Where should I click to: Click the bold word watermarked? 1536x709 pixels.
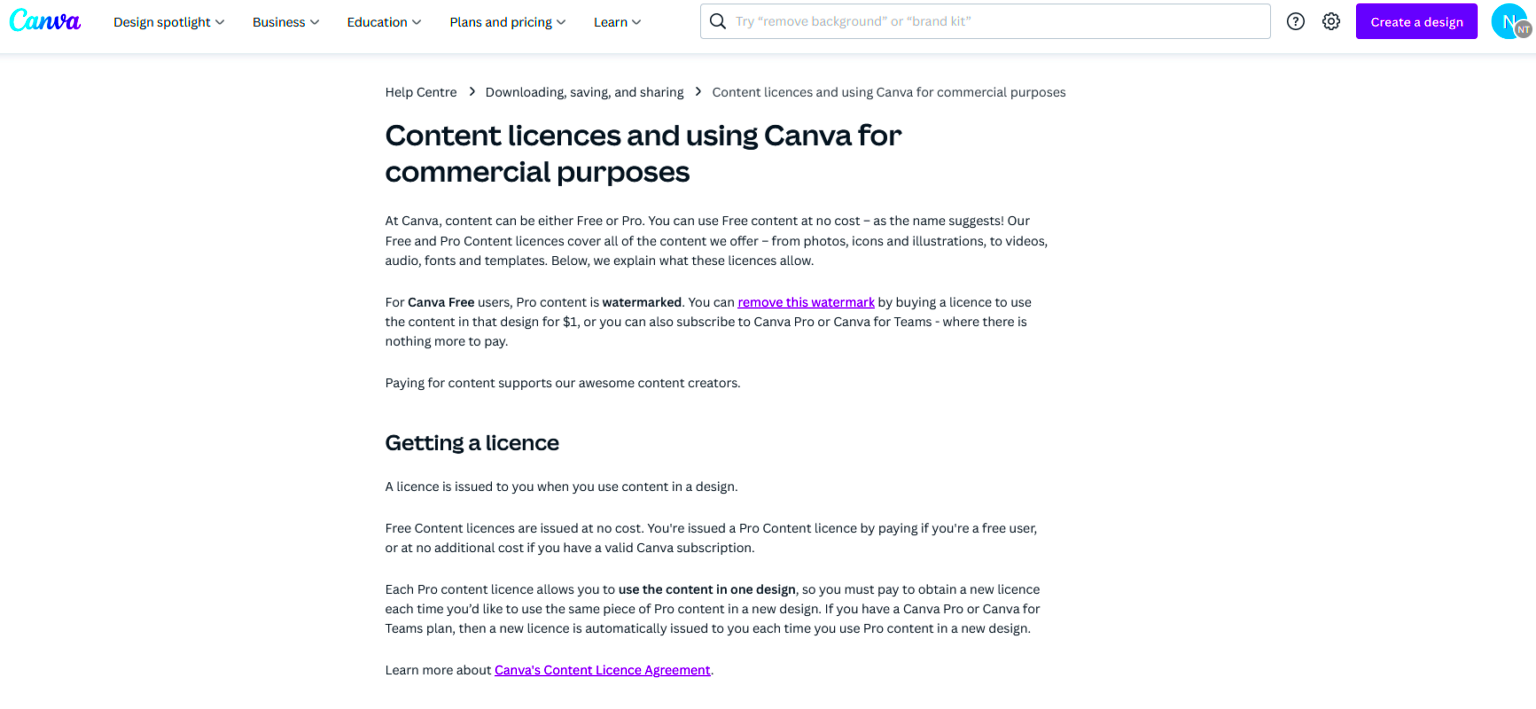tap(642, 302)
